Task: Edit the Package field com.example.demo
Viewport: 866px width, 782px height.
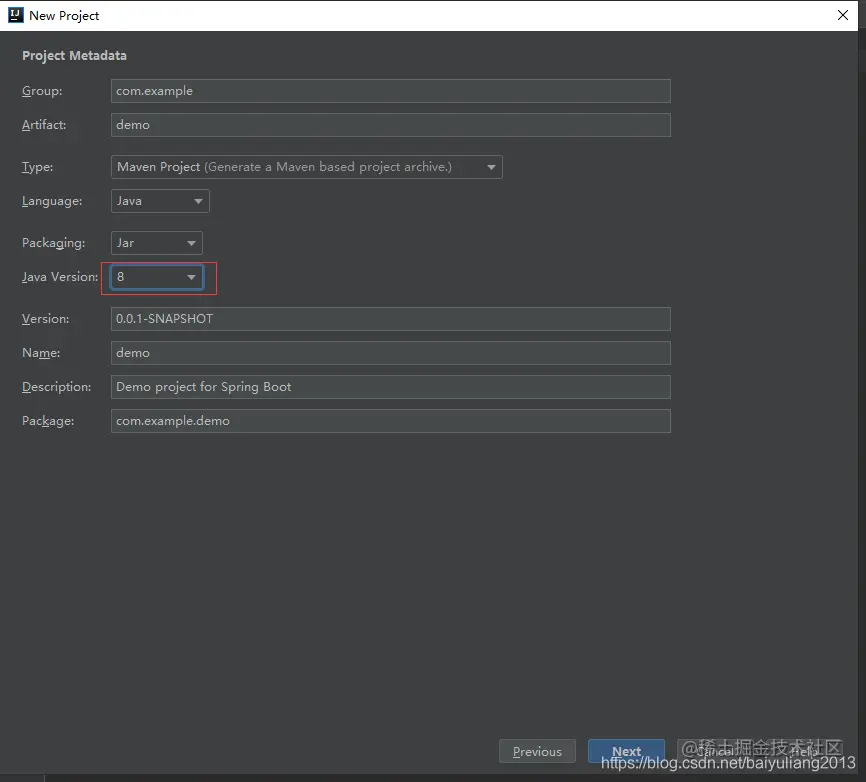Action: point(390,421)
